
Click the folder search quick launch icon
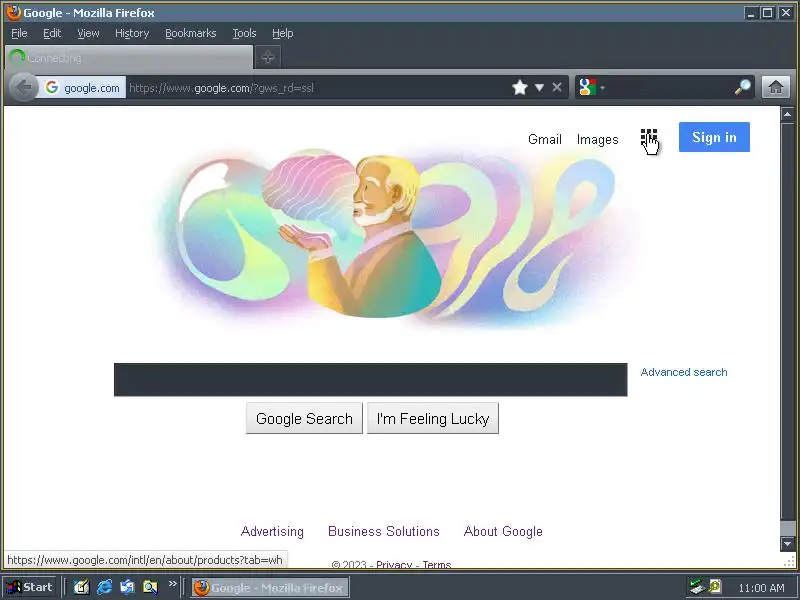tap(150, 587)
